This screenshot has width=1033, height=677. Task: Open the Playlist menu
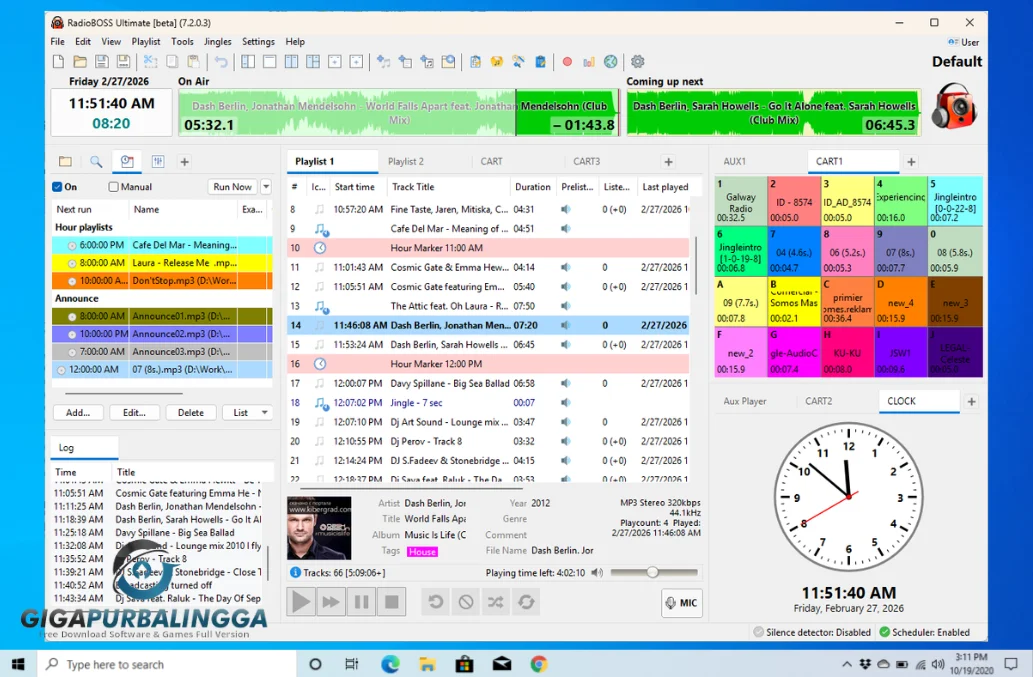tap(146, 41)
